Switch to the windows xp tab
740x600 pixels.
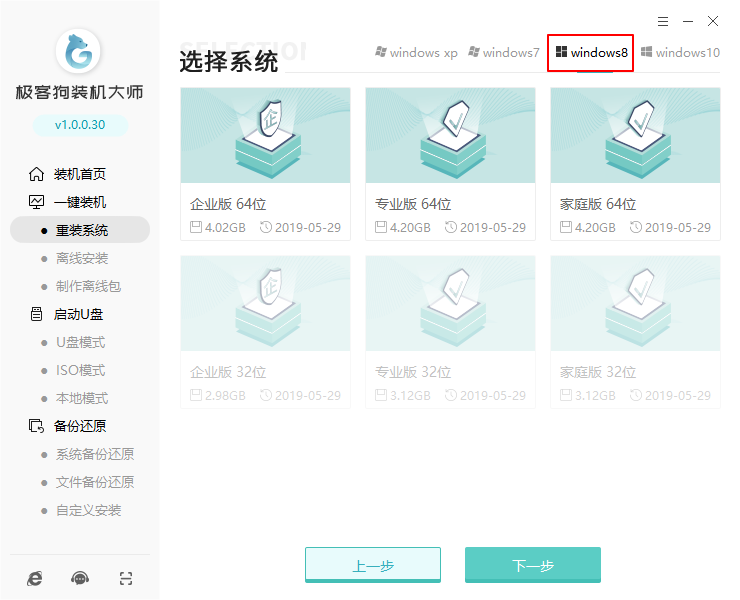click(416, 53)
